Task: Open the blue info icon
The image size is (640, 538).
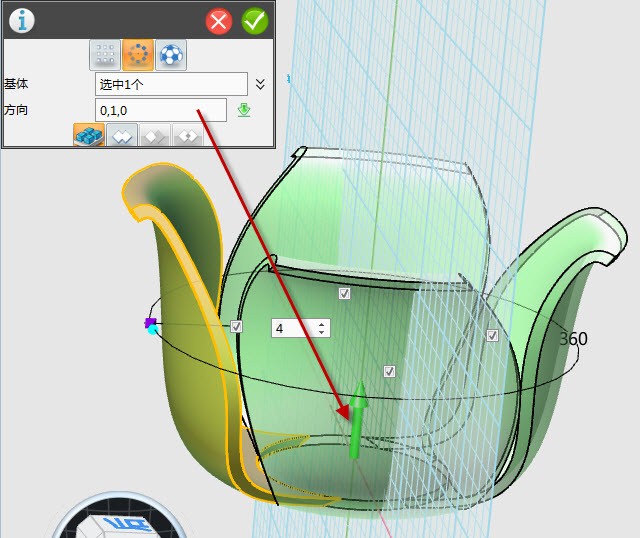Action: coord(21,20)
